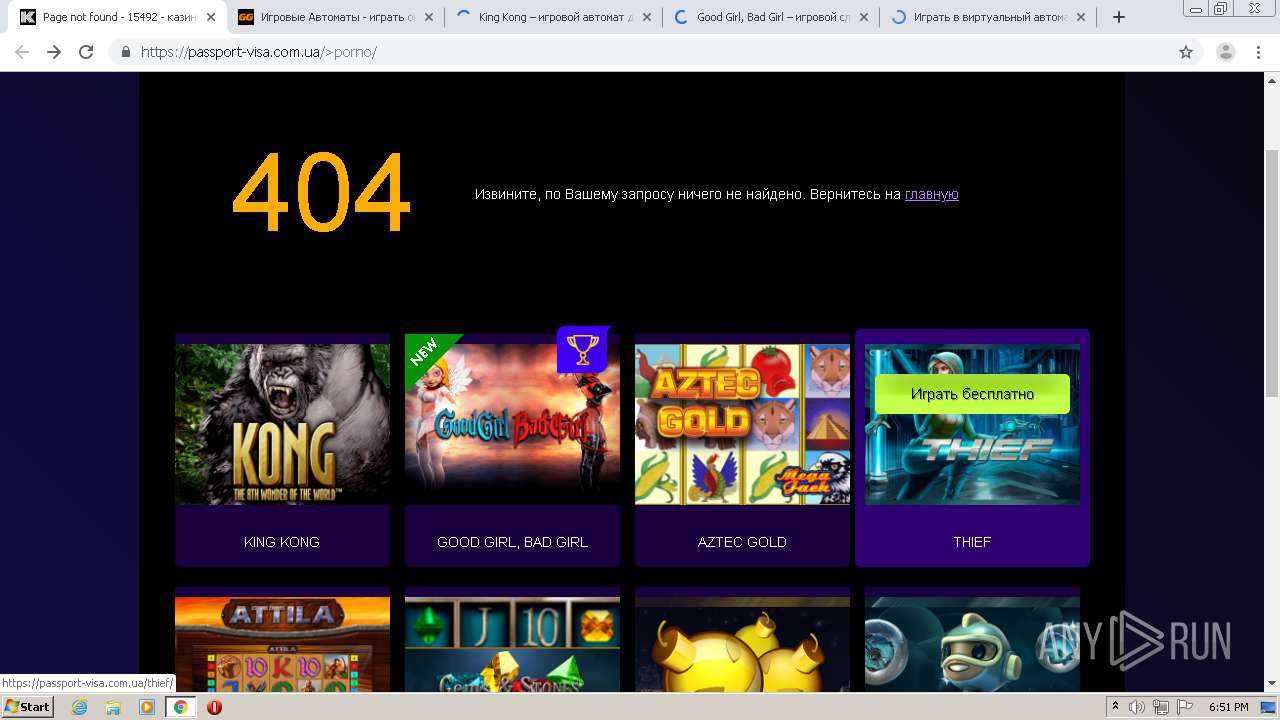Image resolution: width=1280 pixels, height=720 pixels.
Task: Click the trophy badge on Good Girl card
Action: [x=583, y=349]
